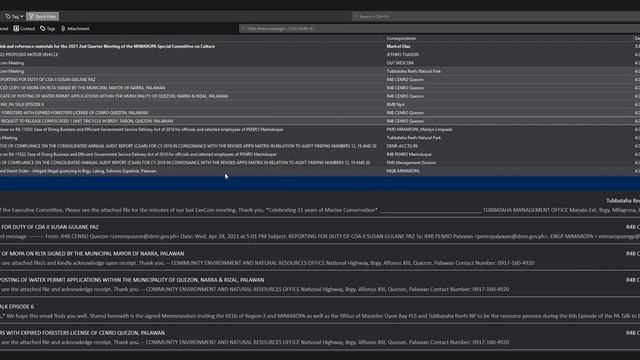Toggle the Tags quick filter

[x=47, y=29]
